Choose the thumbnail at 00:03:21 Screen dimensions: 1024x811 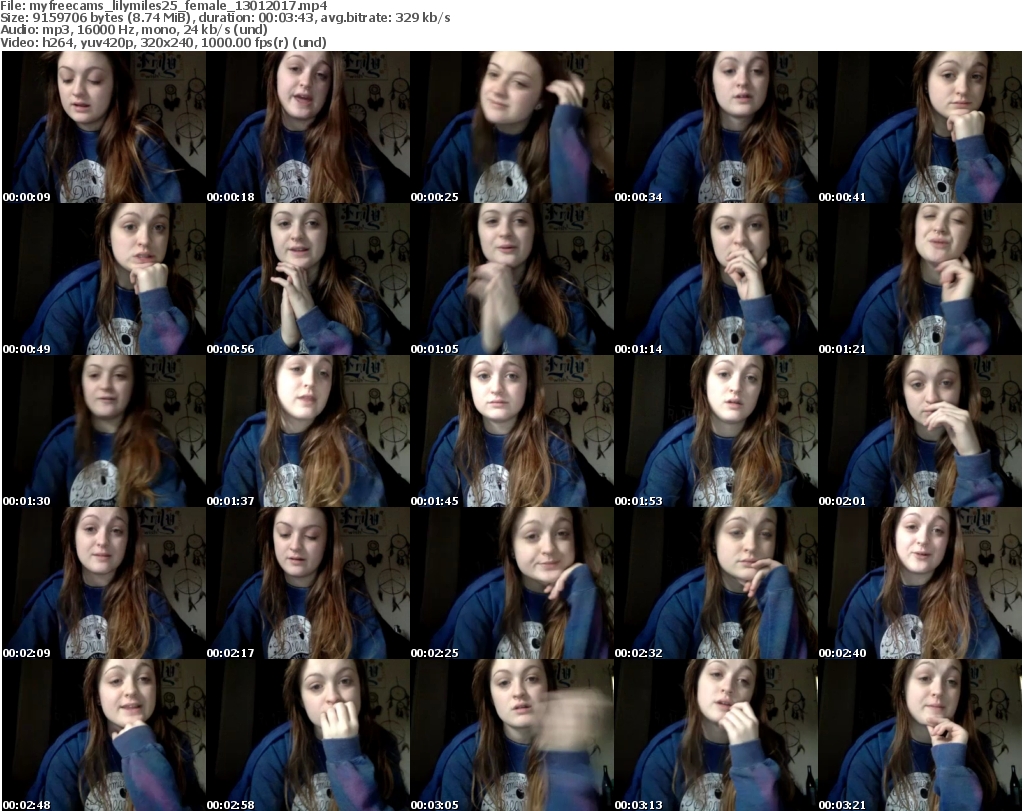point(920,735)
